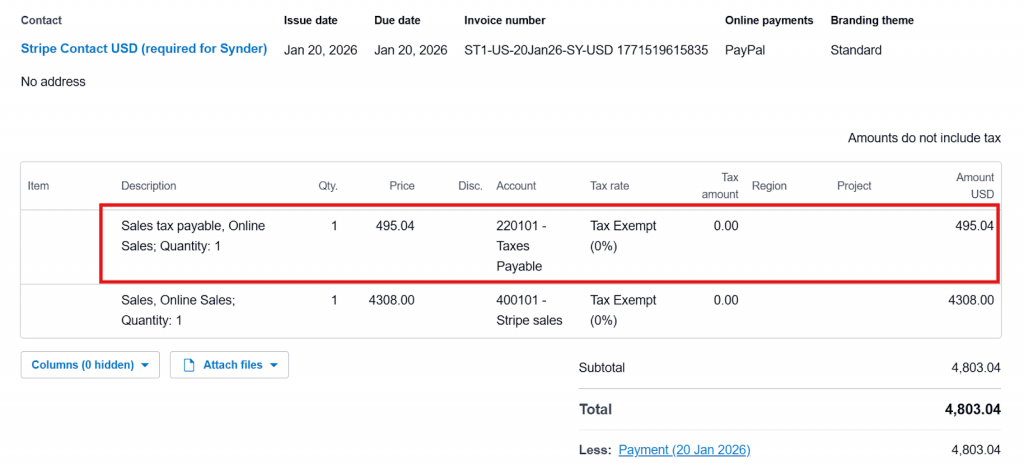Click the Amount USD column header
Image resolution: width=1024 pixels, height=465 pixels.
coord(974,185)
